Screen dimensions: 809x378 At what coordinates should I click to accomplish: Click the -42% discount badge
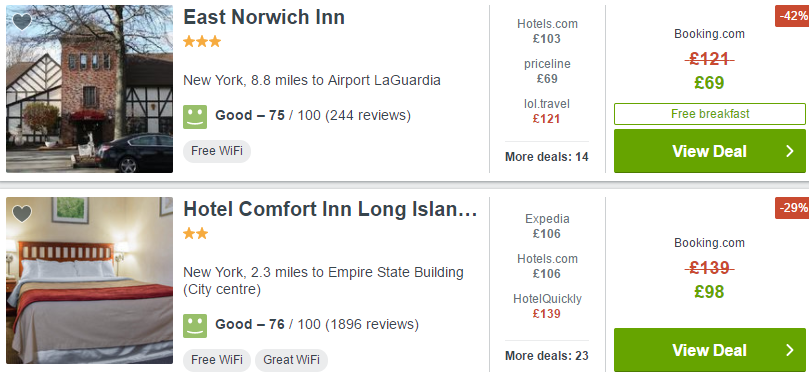coord(792,16)
